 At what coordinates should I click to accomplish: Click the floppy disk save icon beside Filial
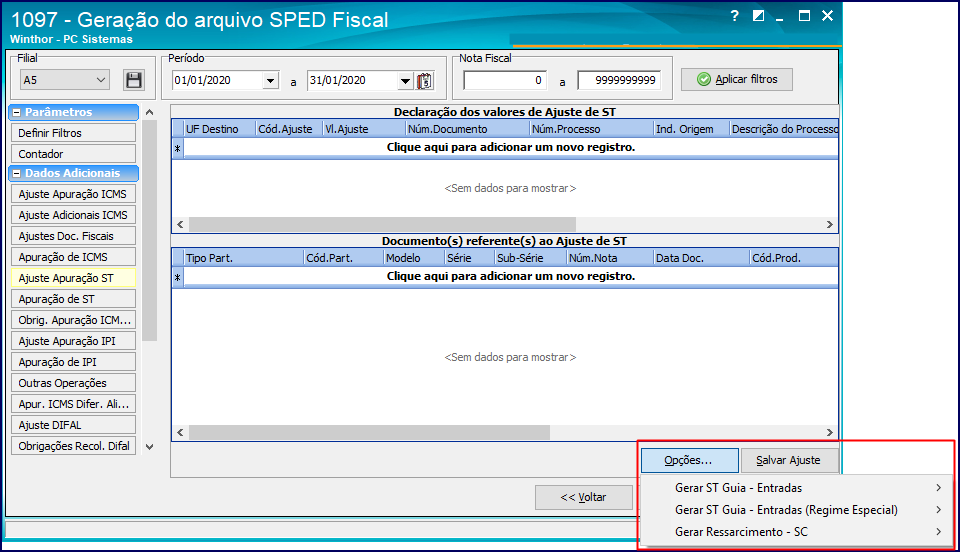point(133,80)
